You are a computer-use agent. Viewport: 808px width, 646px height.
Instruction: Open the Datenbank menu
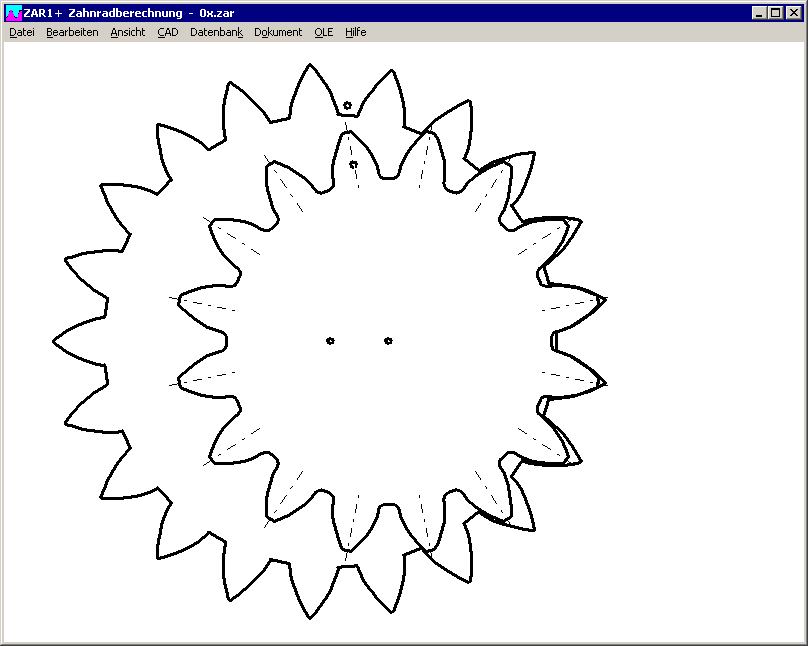tap(216, 32)
